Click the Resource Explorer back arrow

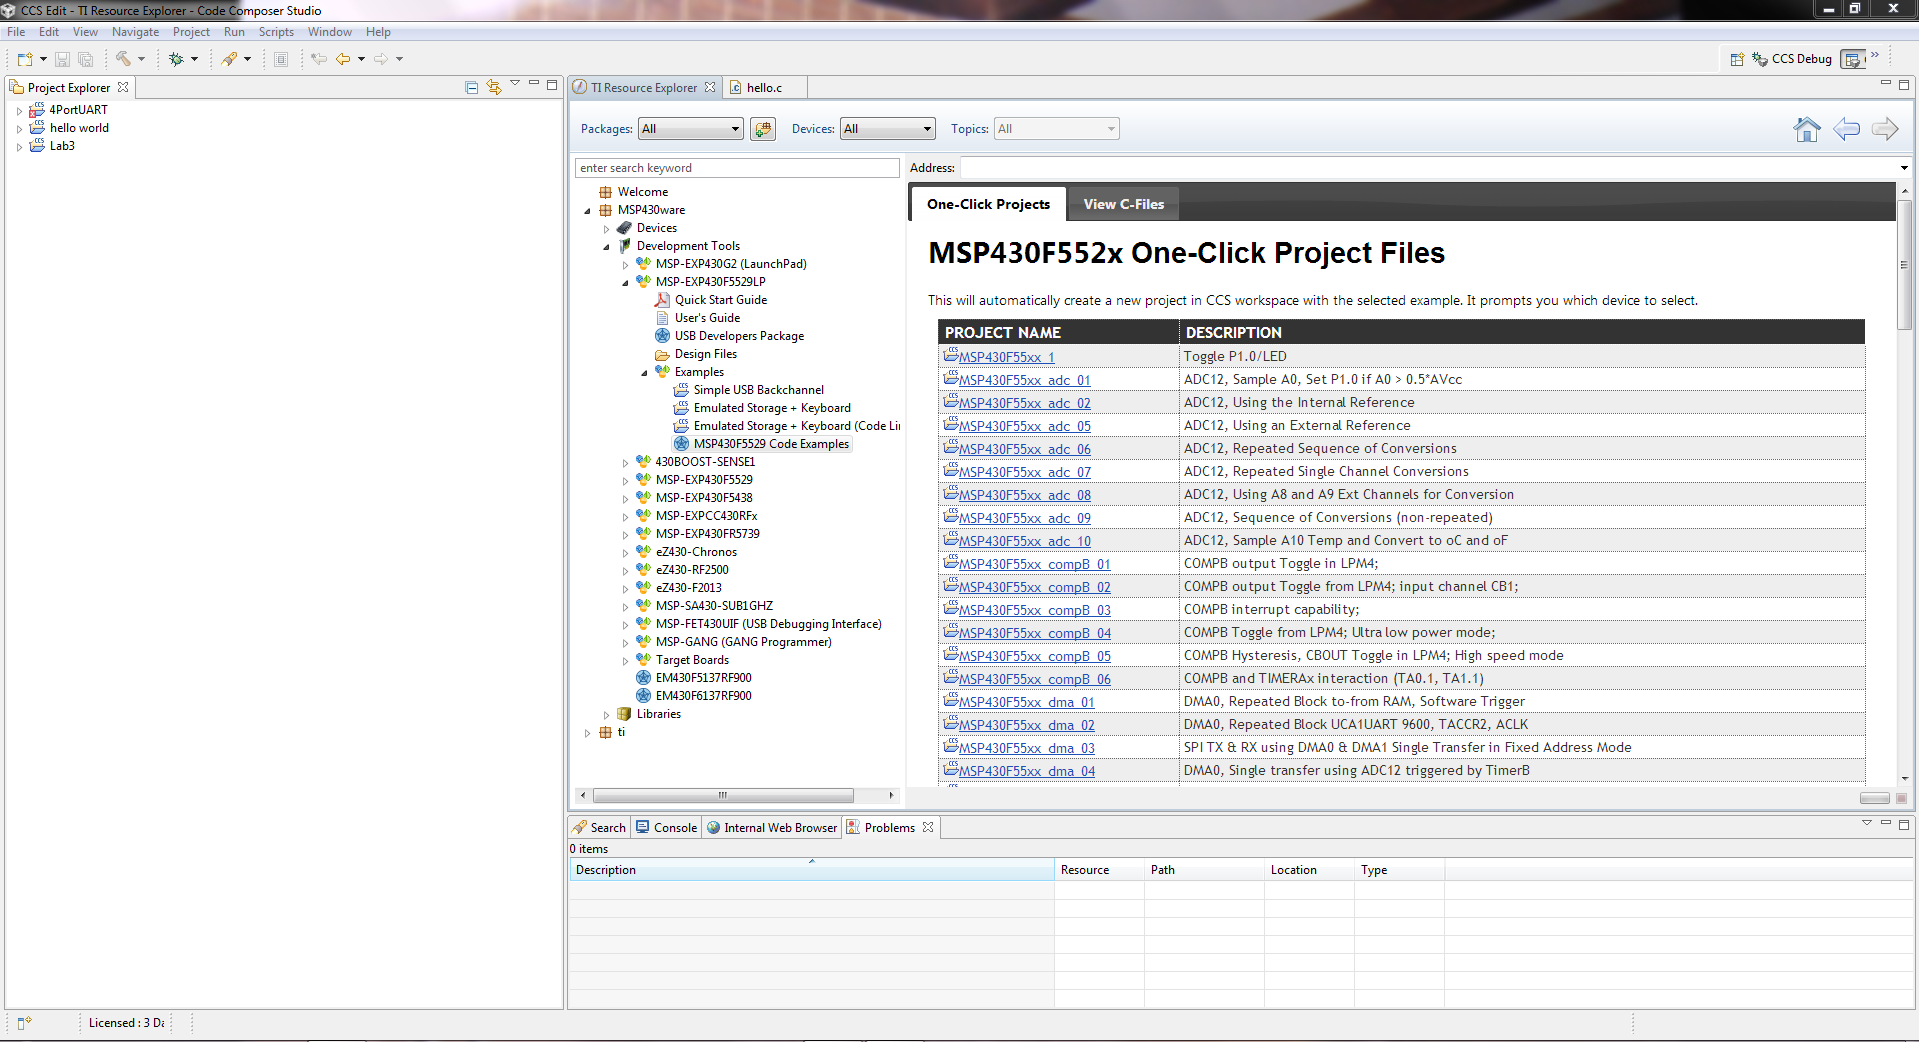click(x=1846, y=129)
